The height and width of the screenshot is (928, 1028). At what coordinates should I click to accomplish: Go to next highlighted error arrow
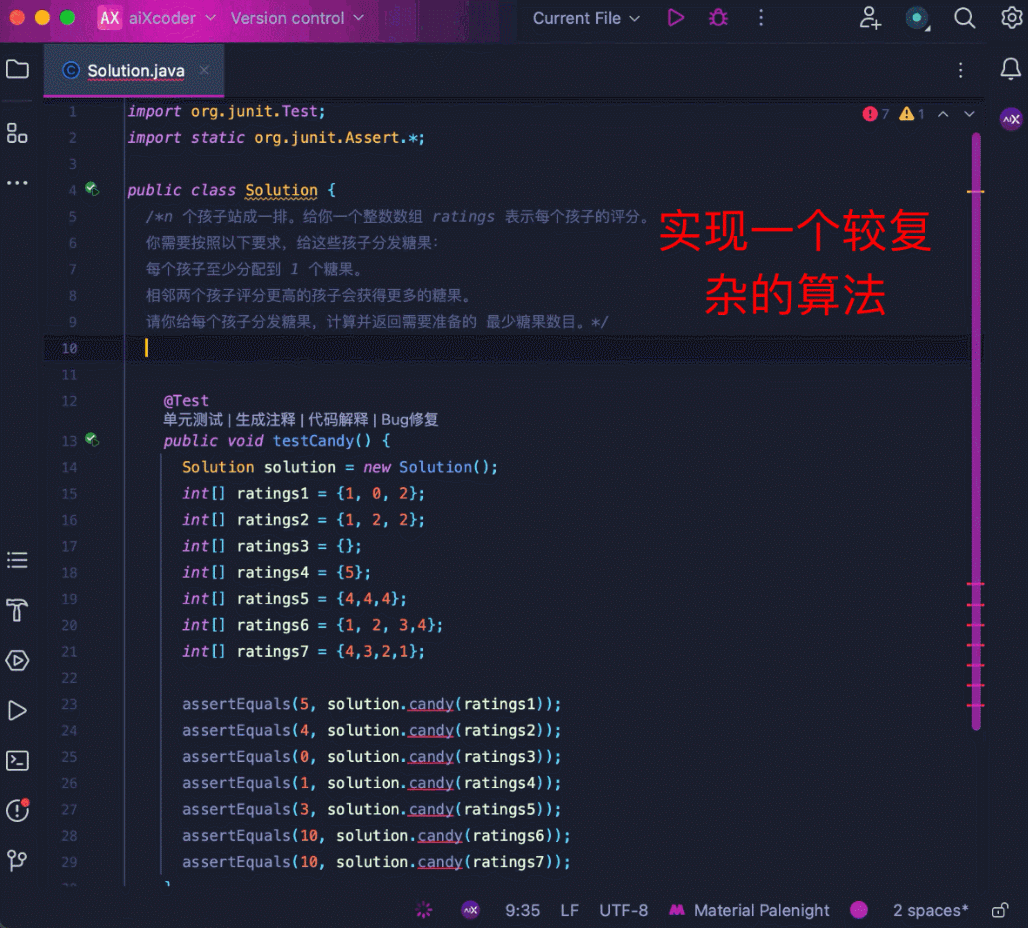969,114
